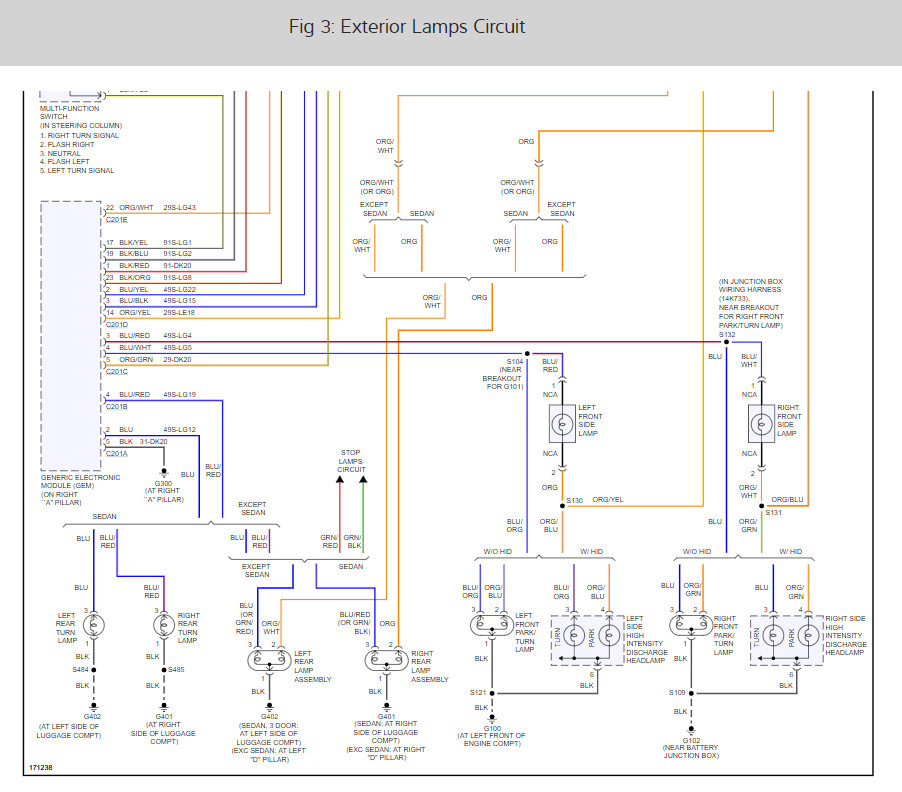
Task: Click the circuit code '49S-LG19'
Action: 179,395
